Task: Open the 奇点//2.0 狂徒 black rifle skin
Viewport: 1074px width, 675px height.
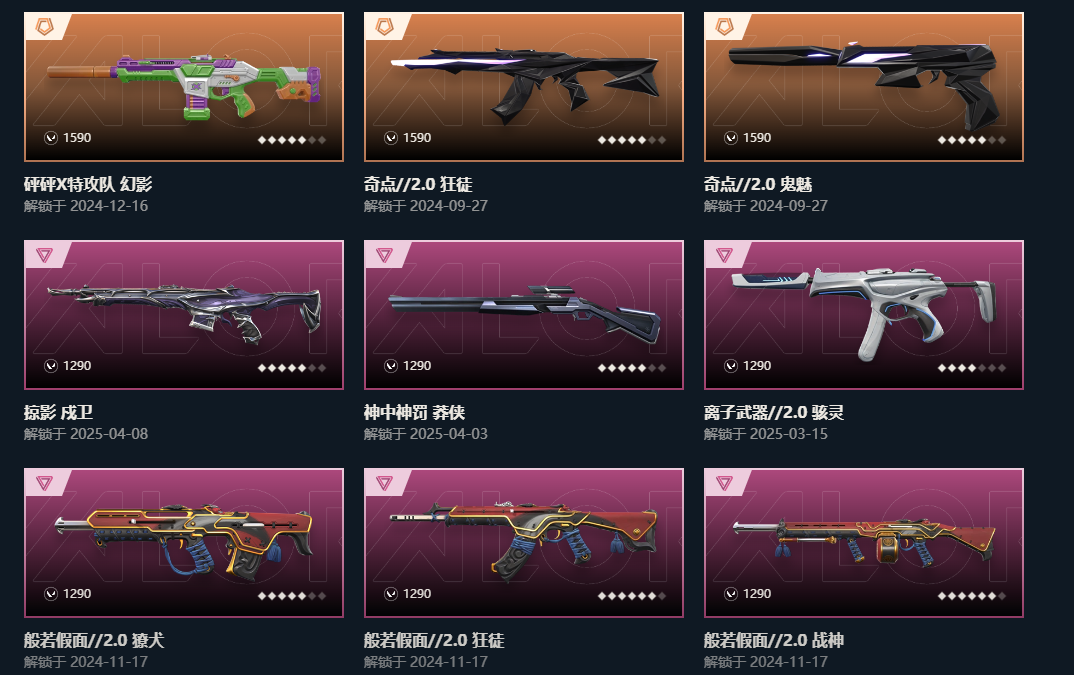Action: coord(524,84)
